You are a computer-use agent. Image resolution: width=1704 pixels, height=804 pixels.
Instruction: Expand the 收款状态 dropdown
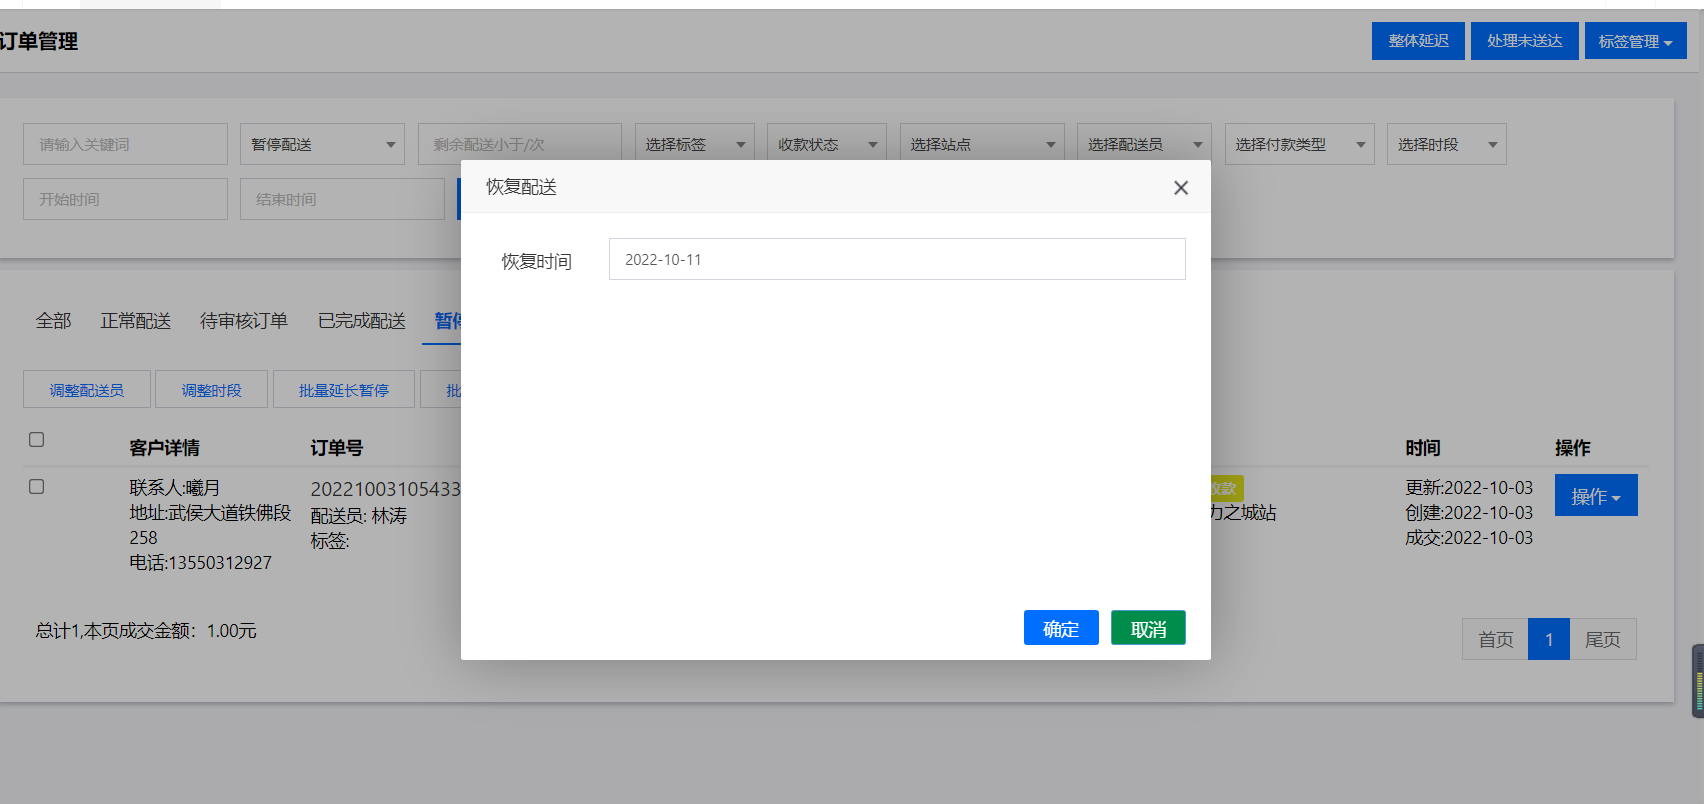pos(826,145)
